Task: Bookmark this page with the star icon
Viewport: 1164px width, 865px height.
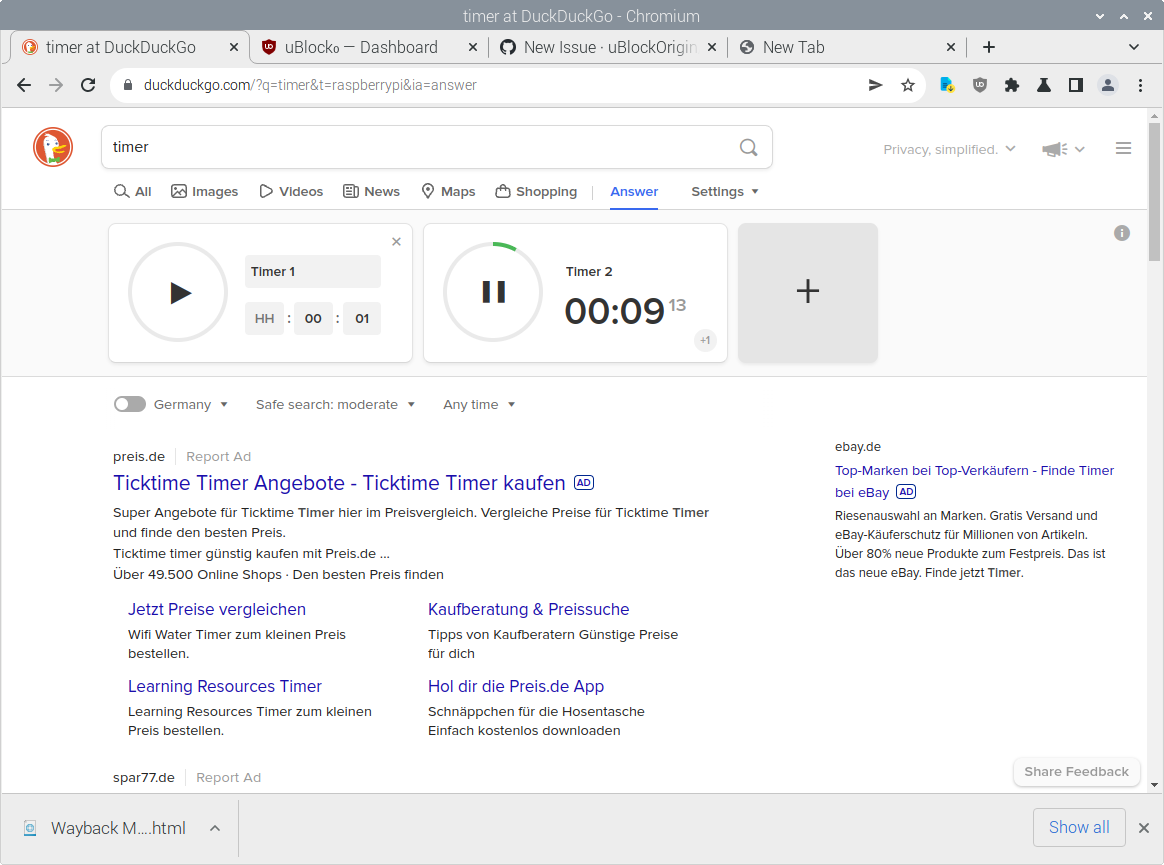Action: (x=908, y=85)
